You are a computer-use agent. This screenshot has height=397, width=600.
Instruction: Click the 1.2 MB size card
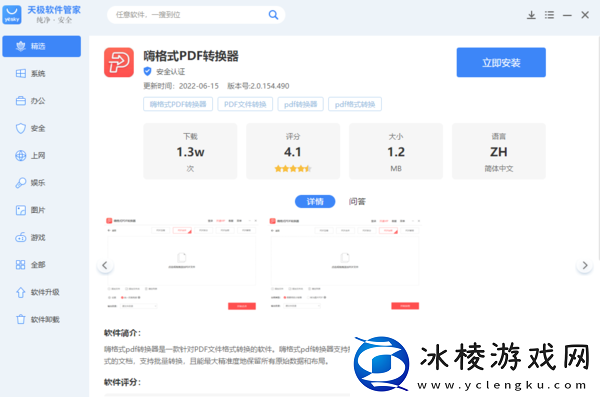tap(396, 151)
